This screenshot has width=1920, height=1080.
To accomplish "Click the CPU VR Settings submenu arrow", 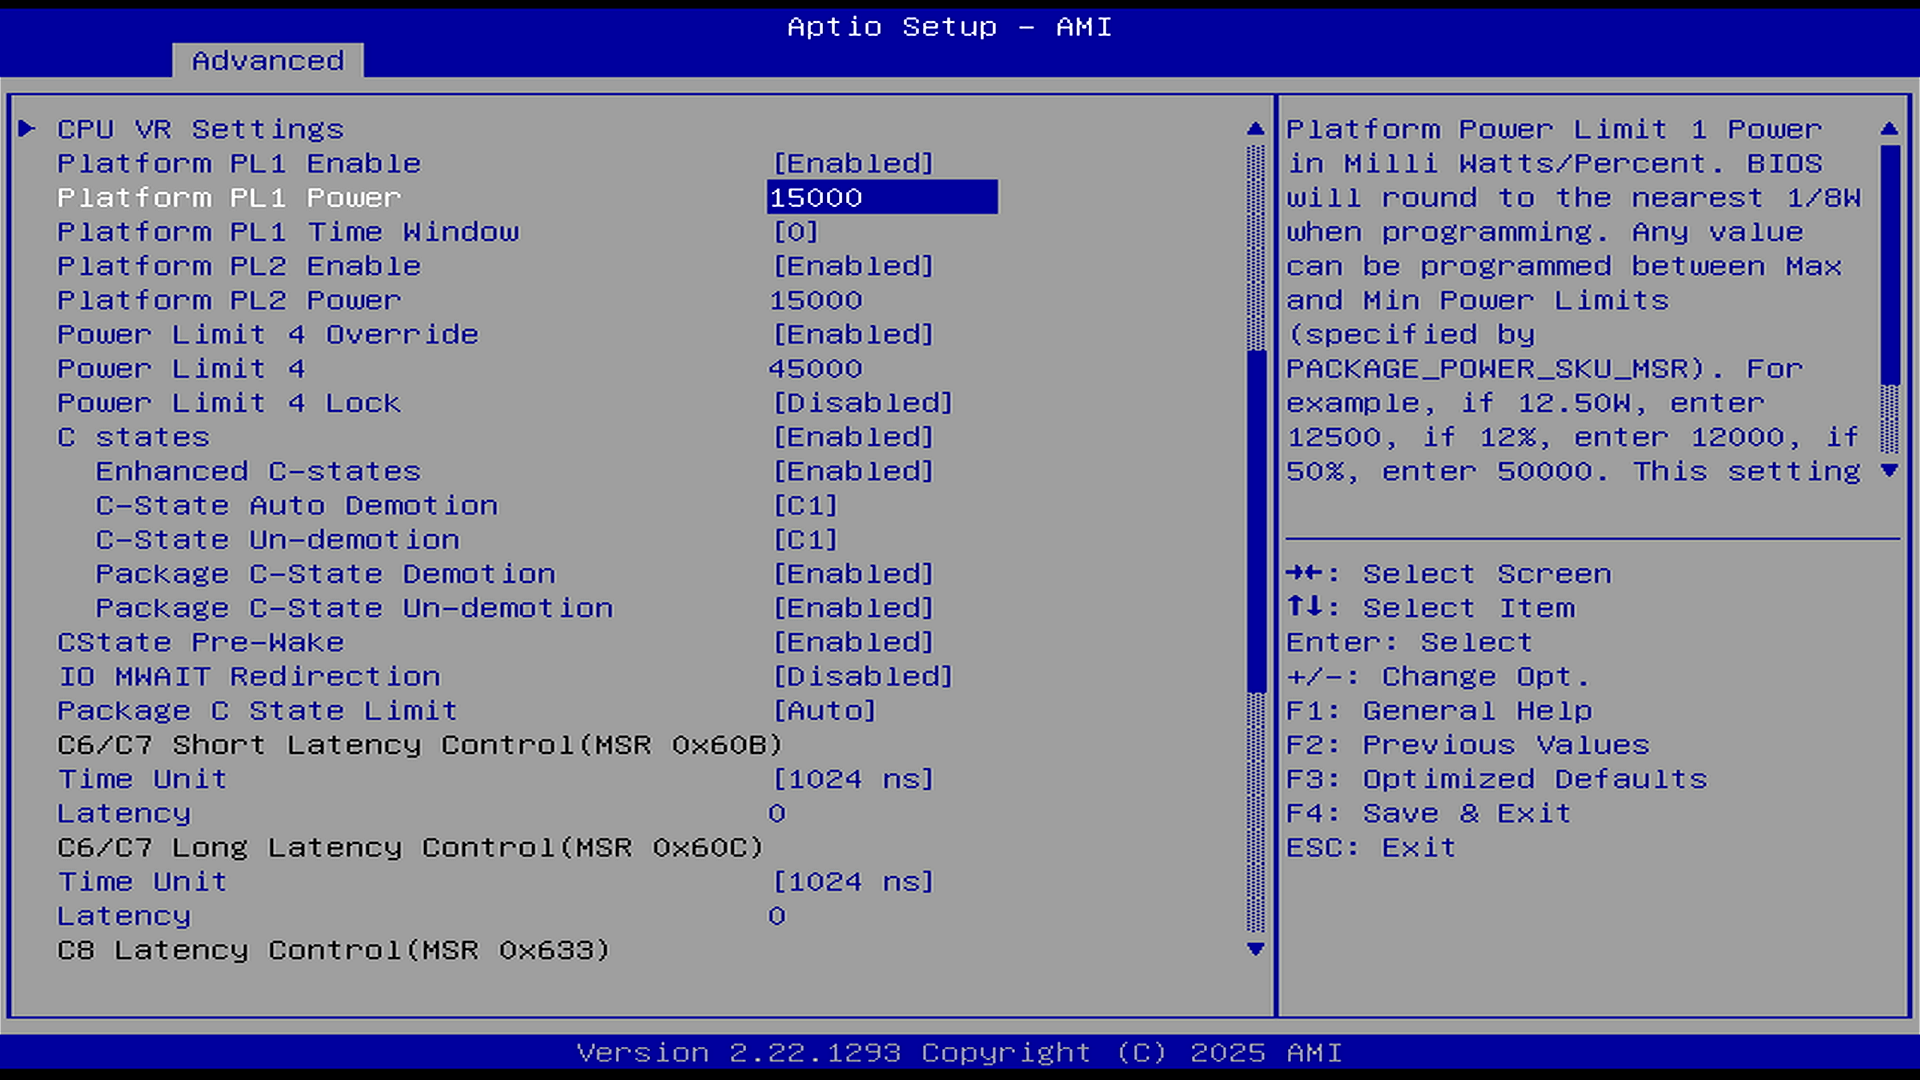I will [27, 128].
